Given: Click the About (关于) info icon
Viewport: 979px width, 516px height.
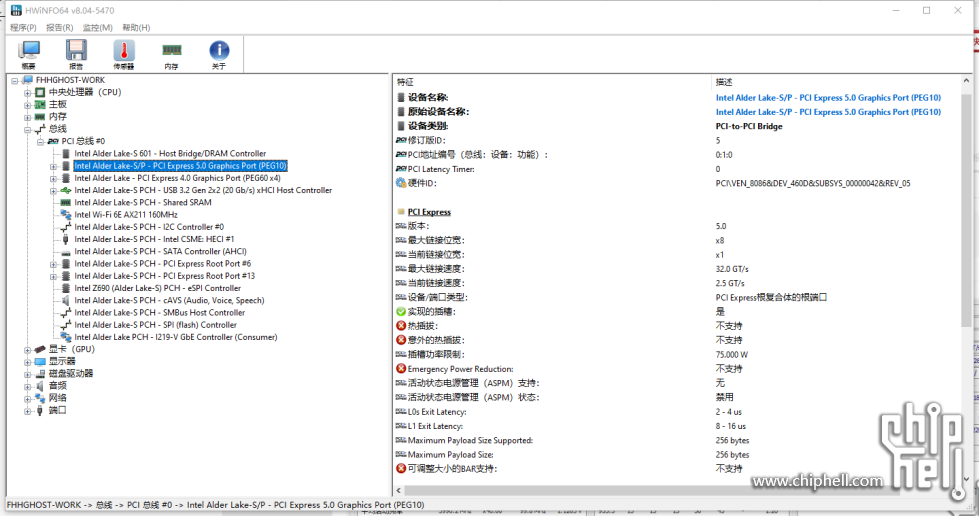Looking at the screenshot, I should point(219,54).
